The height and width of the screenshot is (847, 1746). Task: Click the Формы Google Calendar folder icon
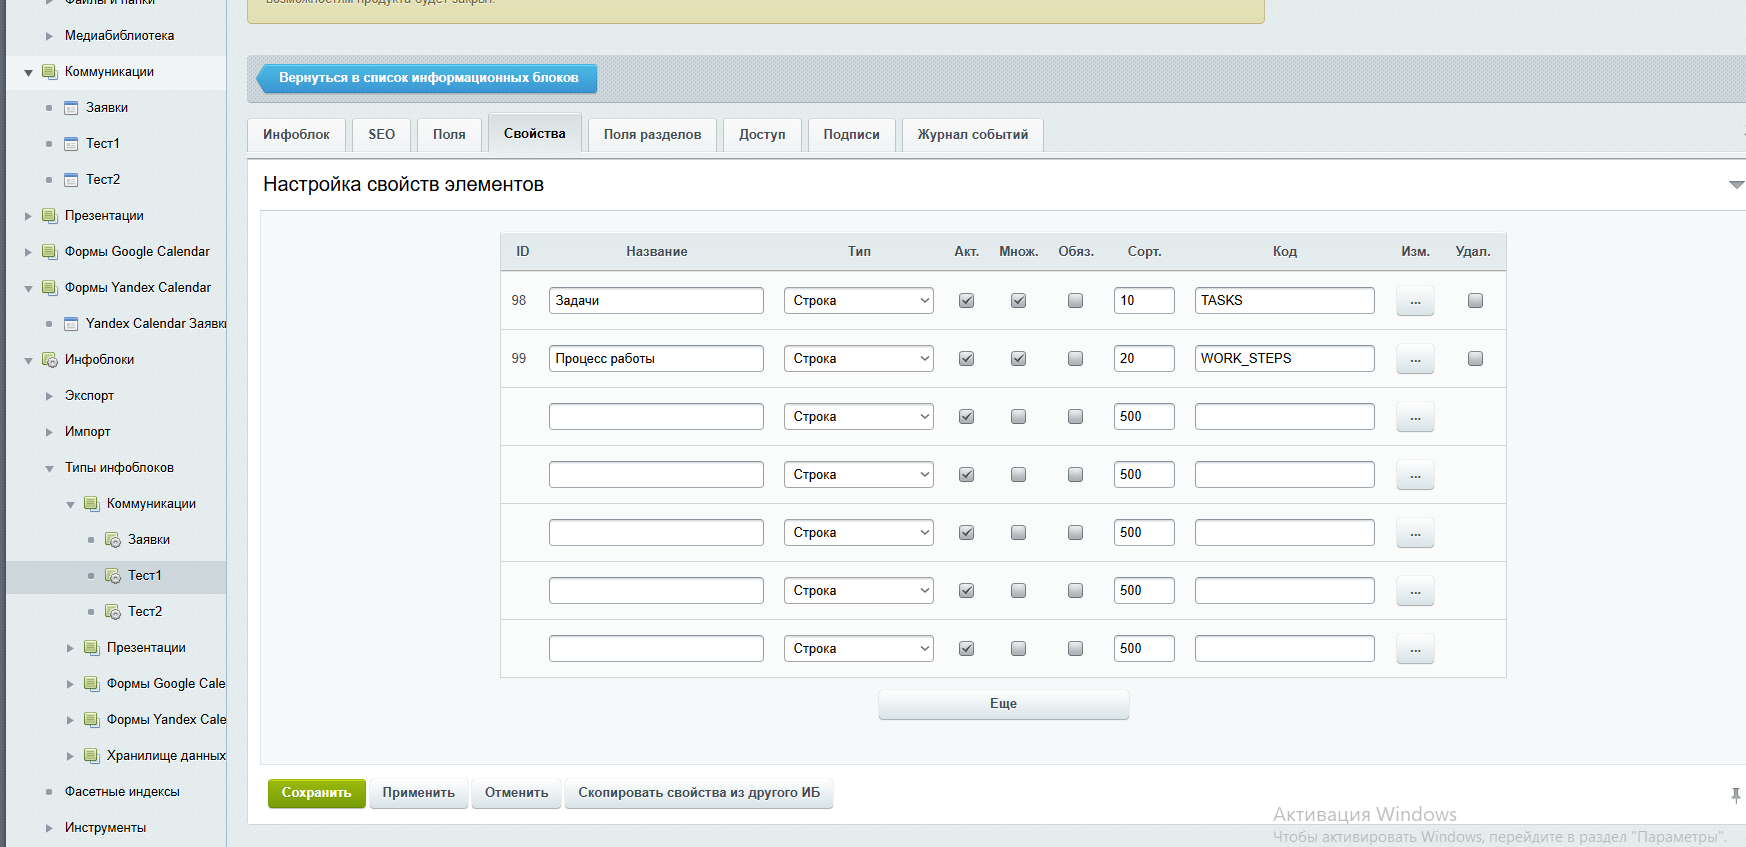[x=50, y=252]
